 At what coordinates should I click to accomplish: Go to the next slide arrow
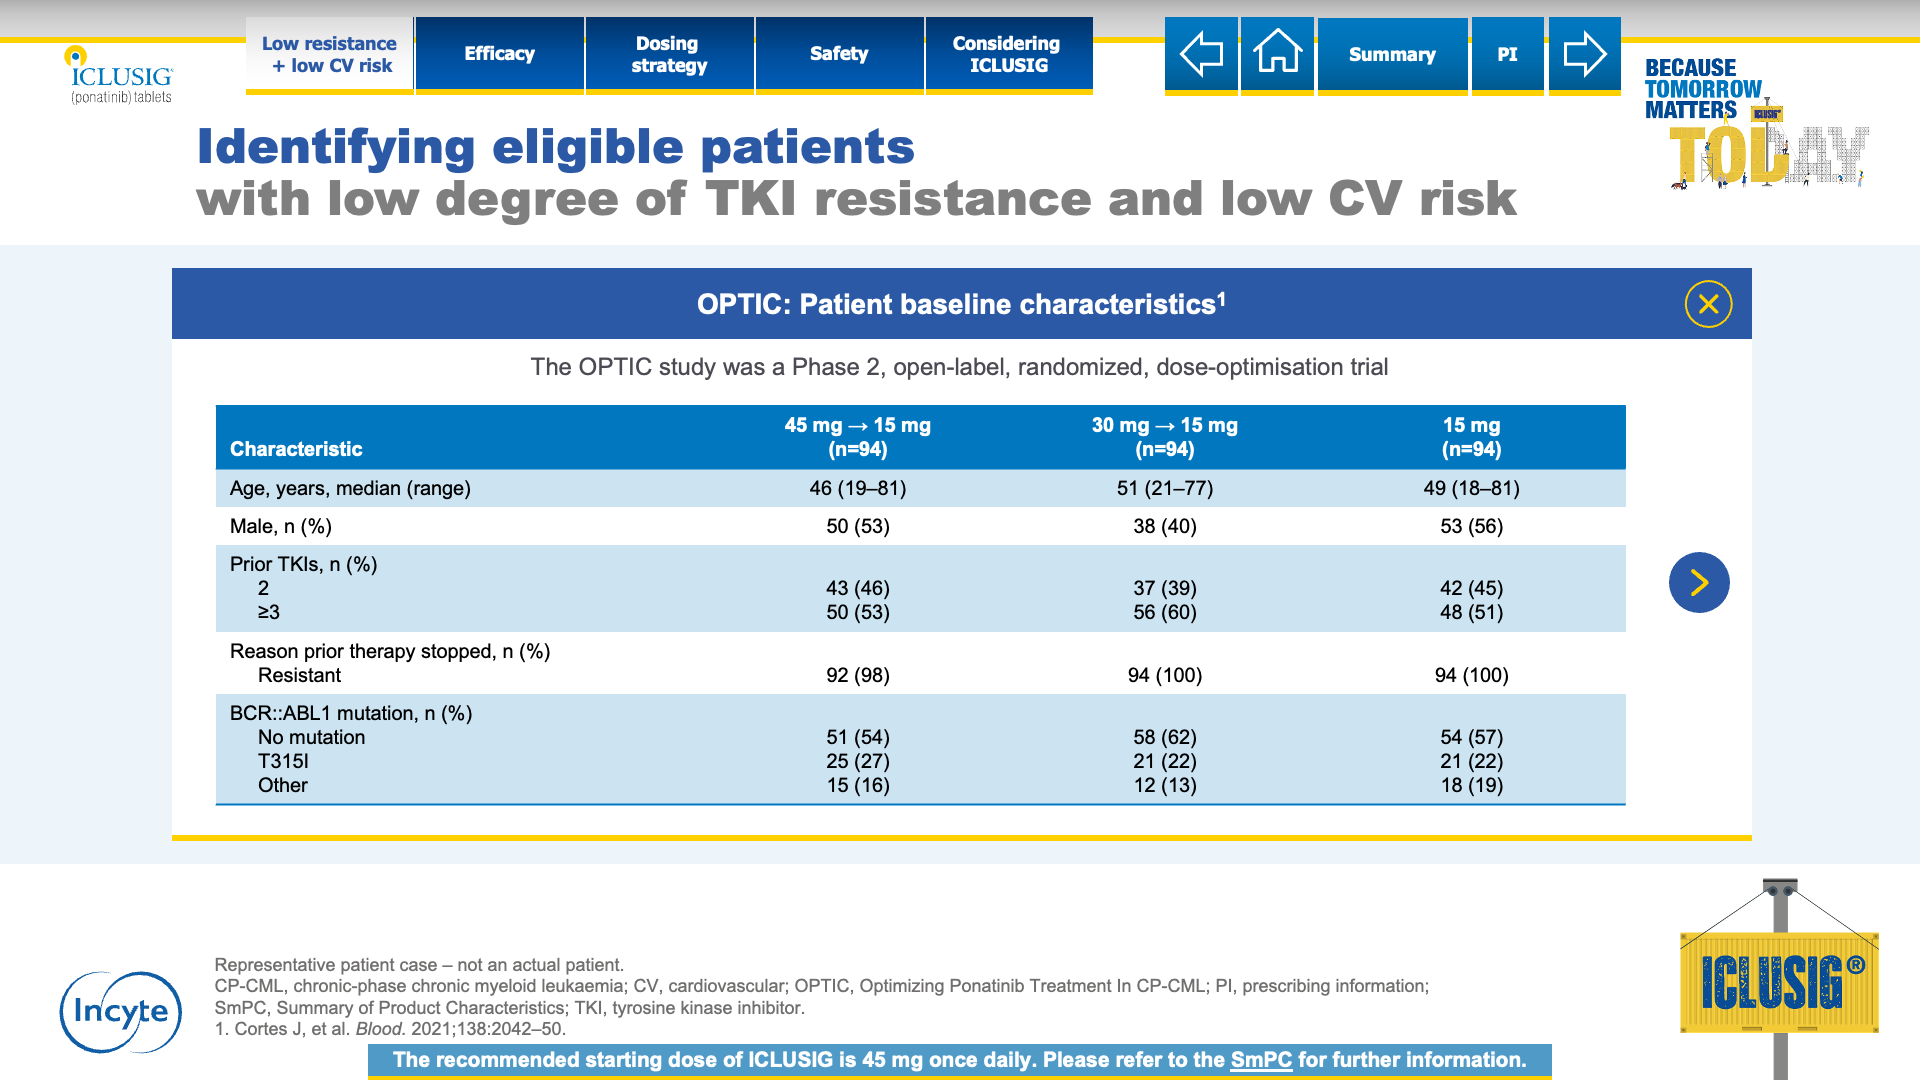click(x=1584, y=54)
